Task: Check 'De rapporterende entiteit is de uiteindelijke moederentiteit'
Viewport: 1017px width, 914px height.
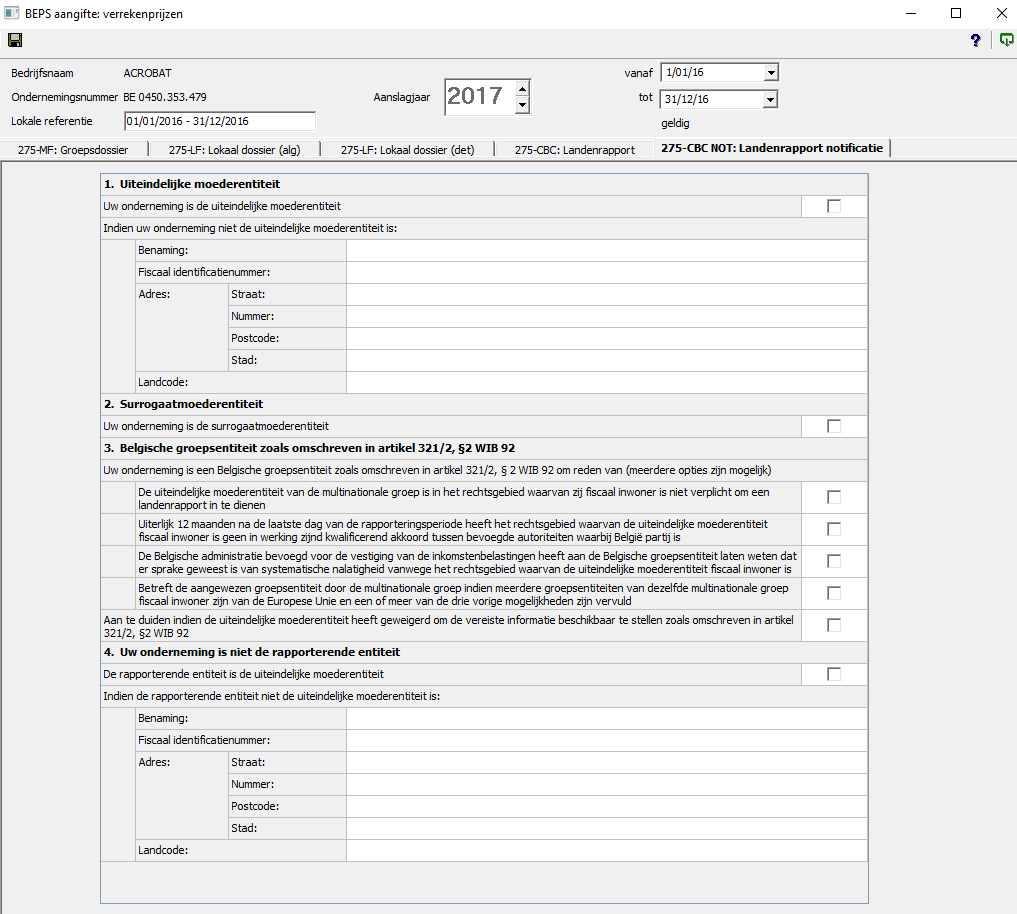Action: click(834, 675)
